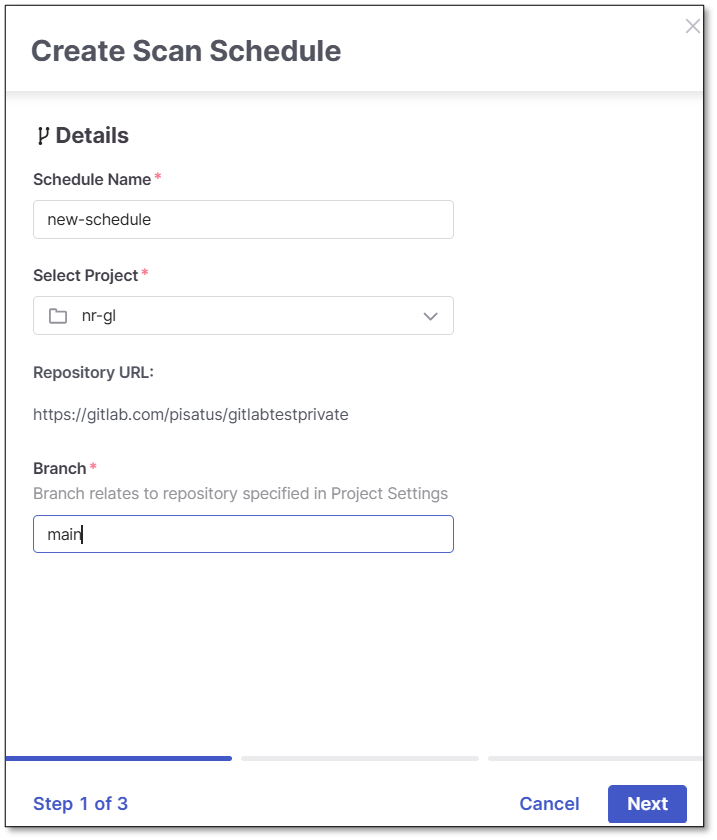Image resolution: width=717 pixels, height=840 pixels.
Task: Click the folder icon in project selector
Action: 58,316
